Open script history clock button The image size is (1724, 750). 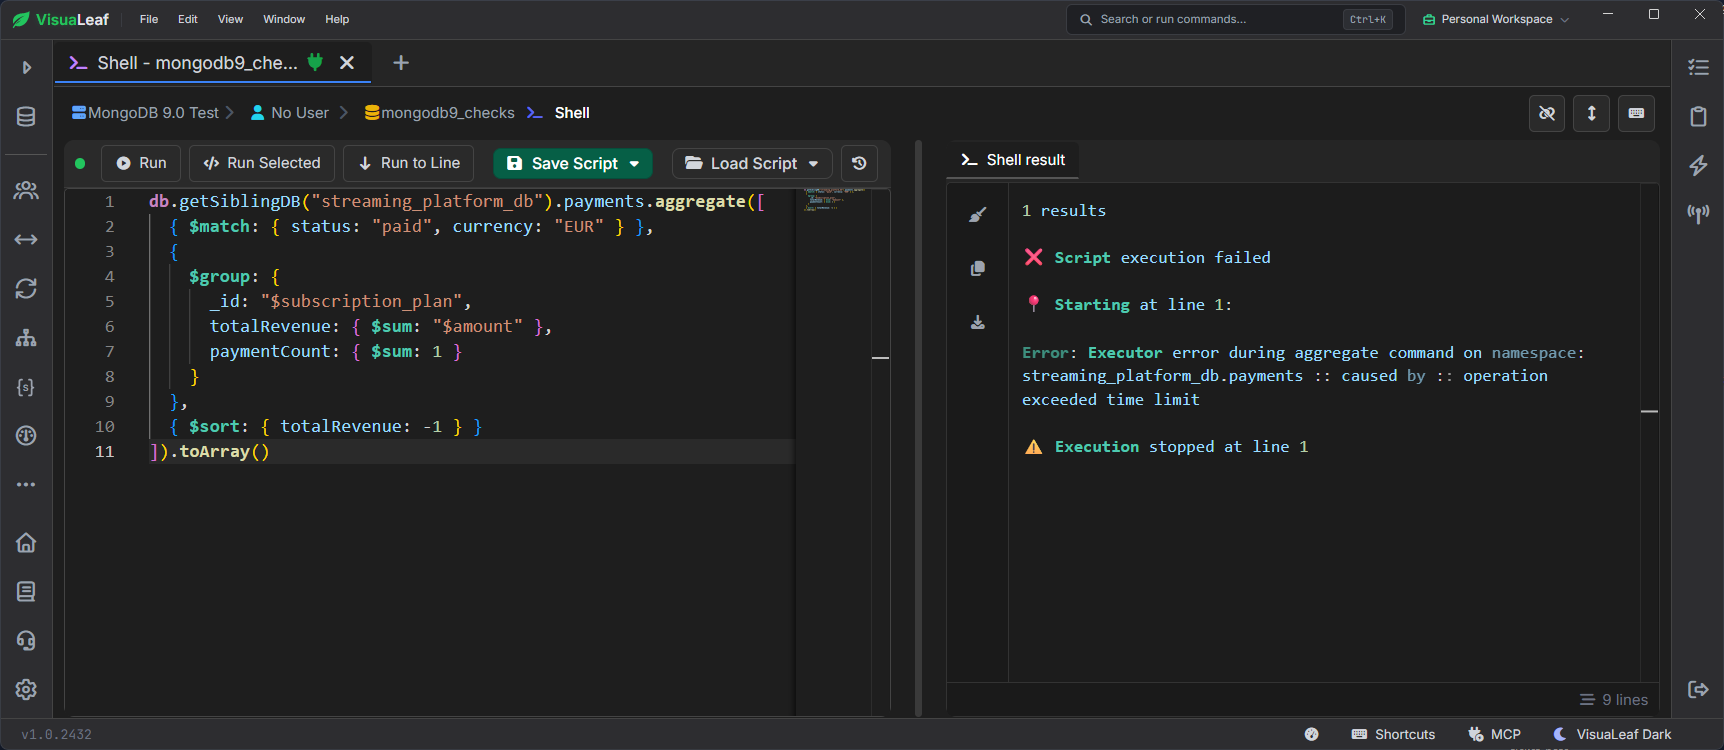pyautogui.click(x=859, y=163)
